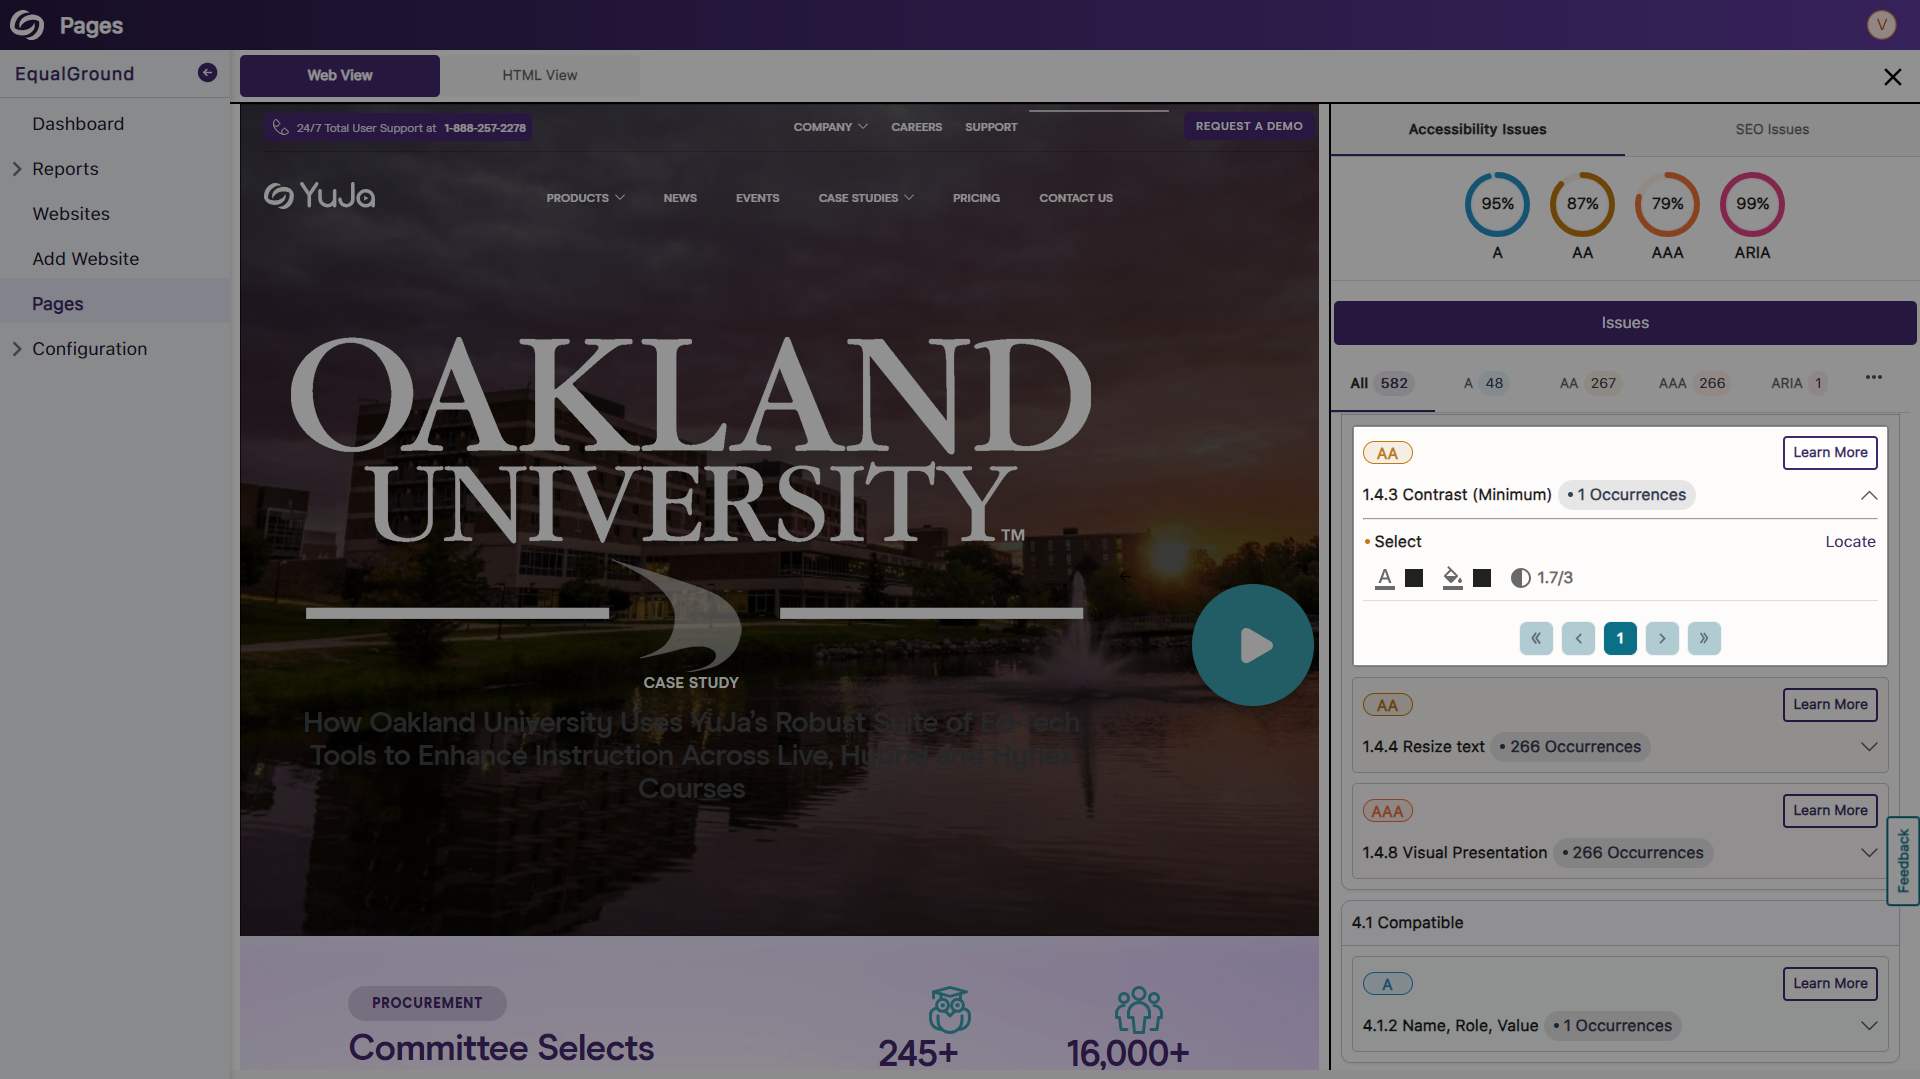Click the play button on the YuJa video
Image resolution: width=1920 pixels, height=1079 pixels.
[x=1253, y=645]
